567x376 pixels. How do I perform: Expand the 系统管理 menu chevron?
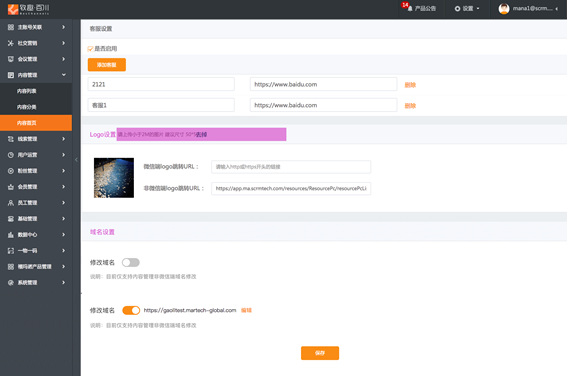pos(64,282)
